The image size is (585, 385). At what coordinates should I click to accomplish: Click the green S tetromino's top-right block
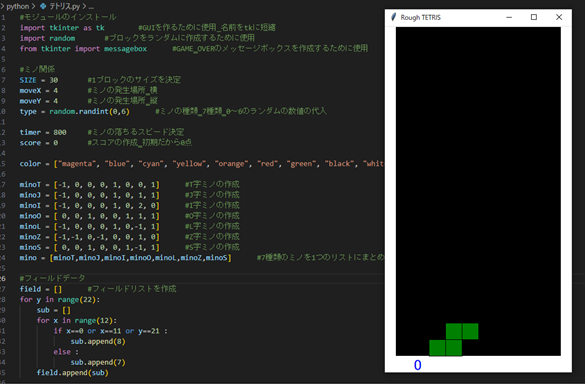(470, 331)
